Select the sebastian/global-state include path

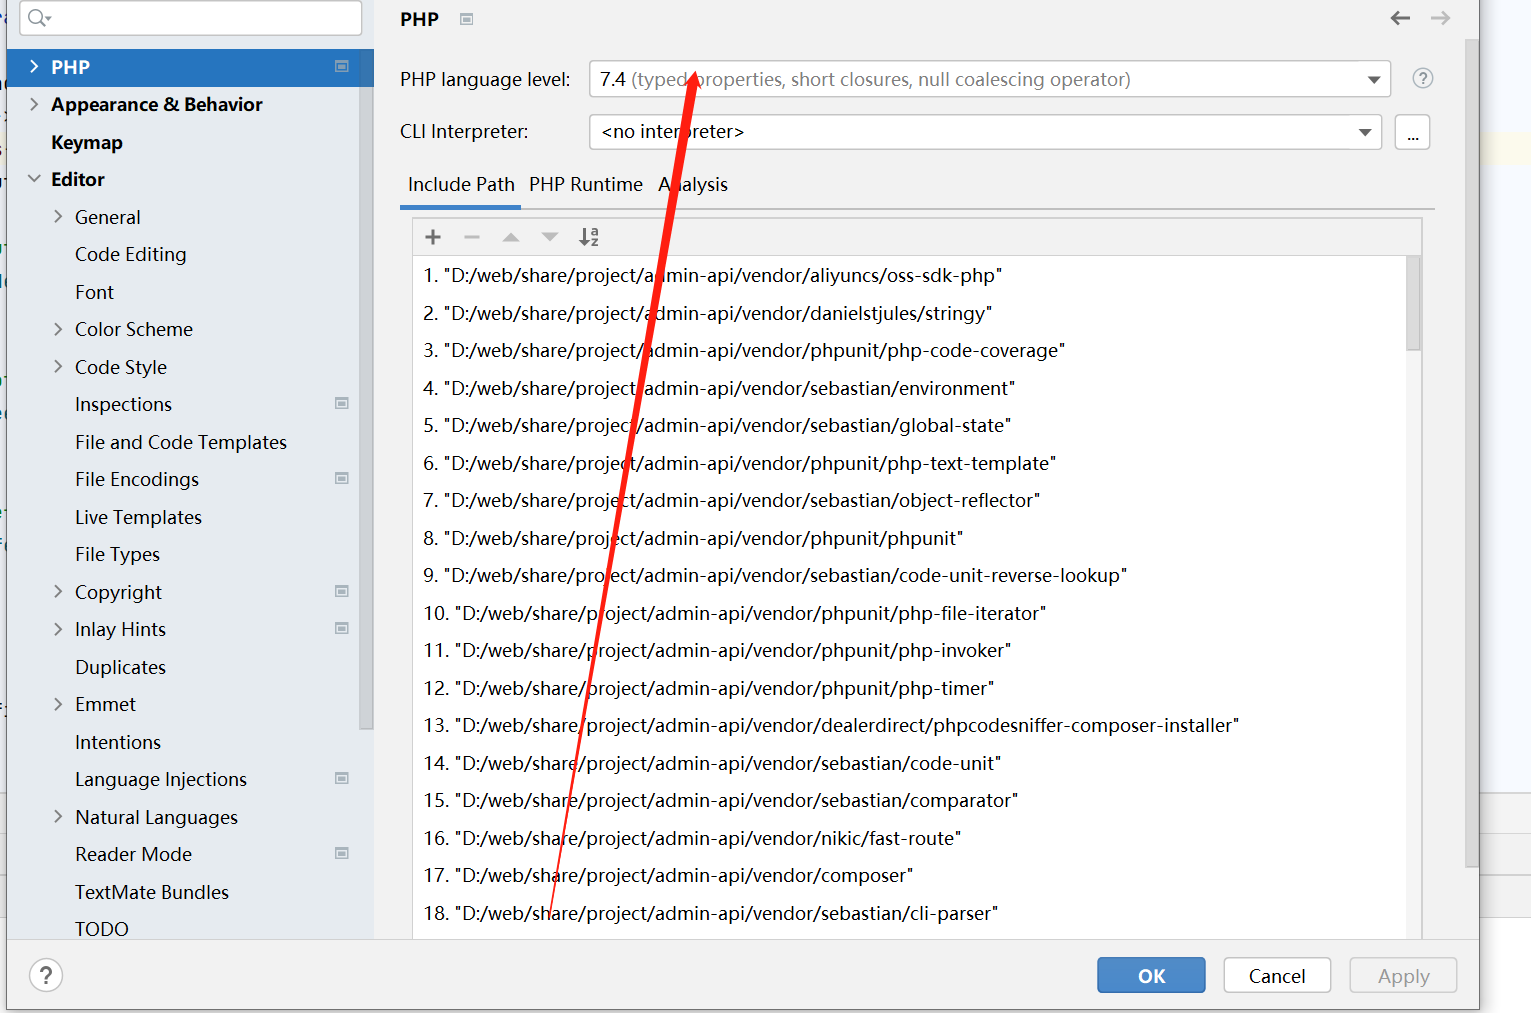[909, 425]
